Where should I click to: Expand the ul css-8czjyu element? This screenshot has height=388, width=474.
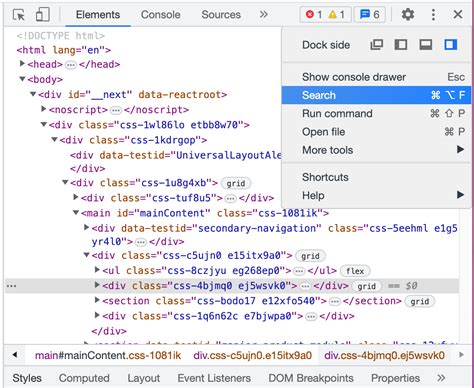[97, 269]
